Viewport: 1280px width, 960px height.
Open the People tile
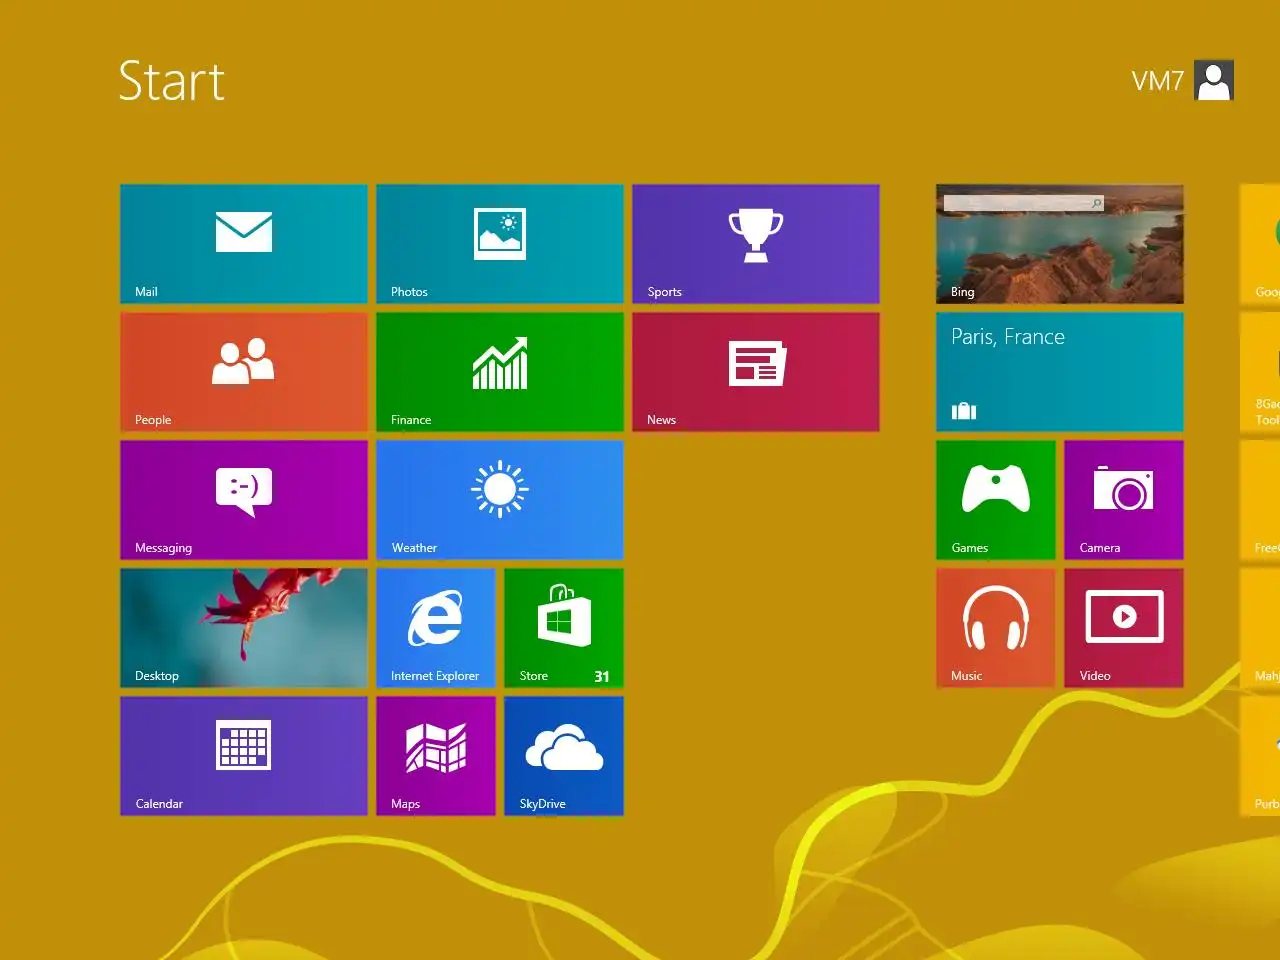(x=244, y=372)
